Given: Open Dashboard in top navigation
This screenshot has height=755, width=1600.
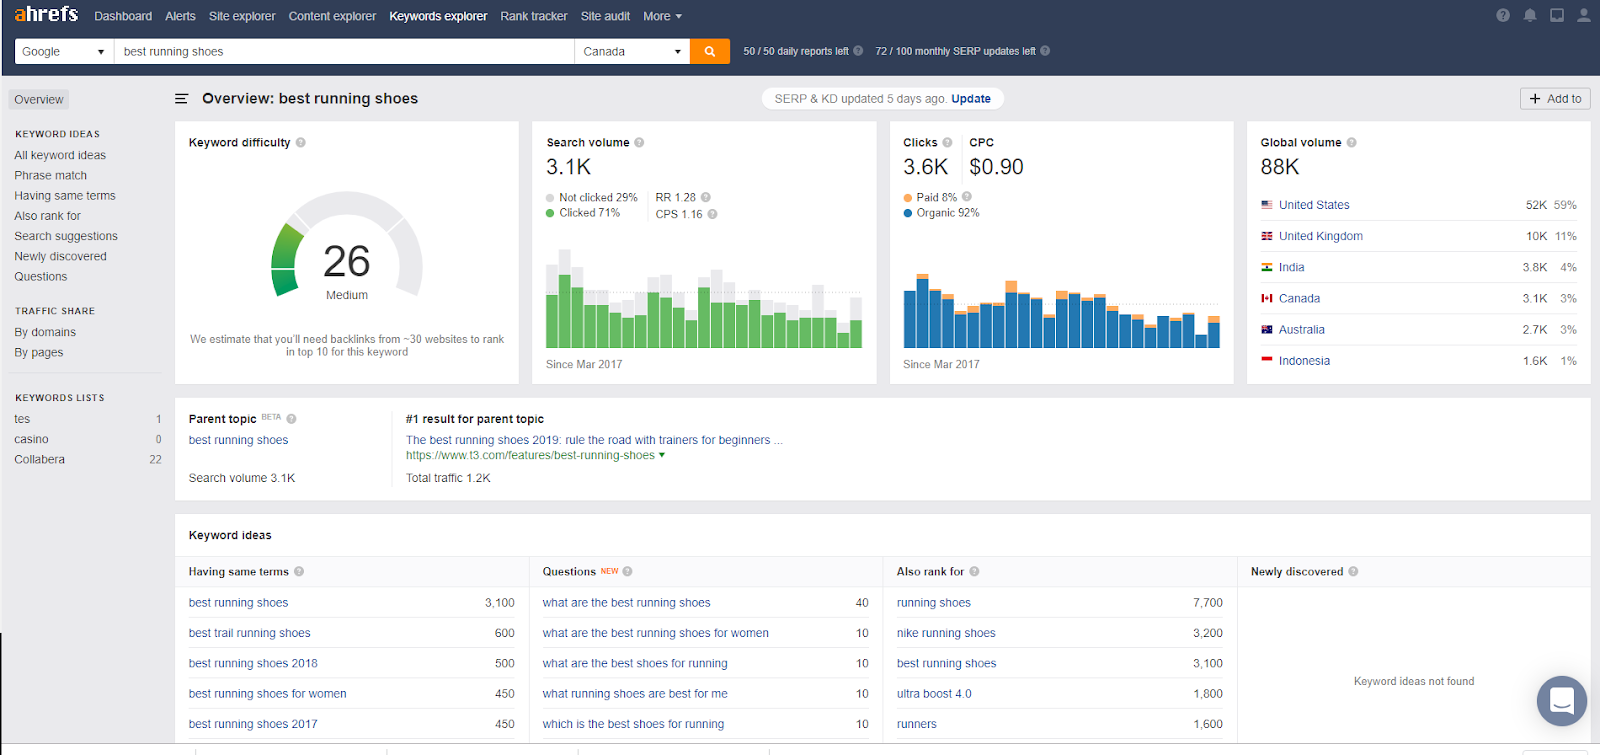Looking at the screenshot, I should coord(123,16).
